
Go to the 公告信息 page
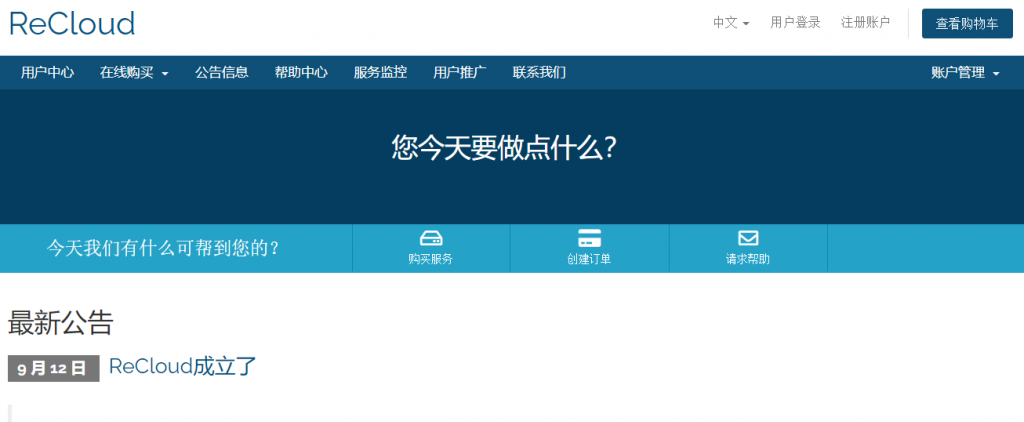(221, 72)
